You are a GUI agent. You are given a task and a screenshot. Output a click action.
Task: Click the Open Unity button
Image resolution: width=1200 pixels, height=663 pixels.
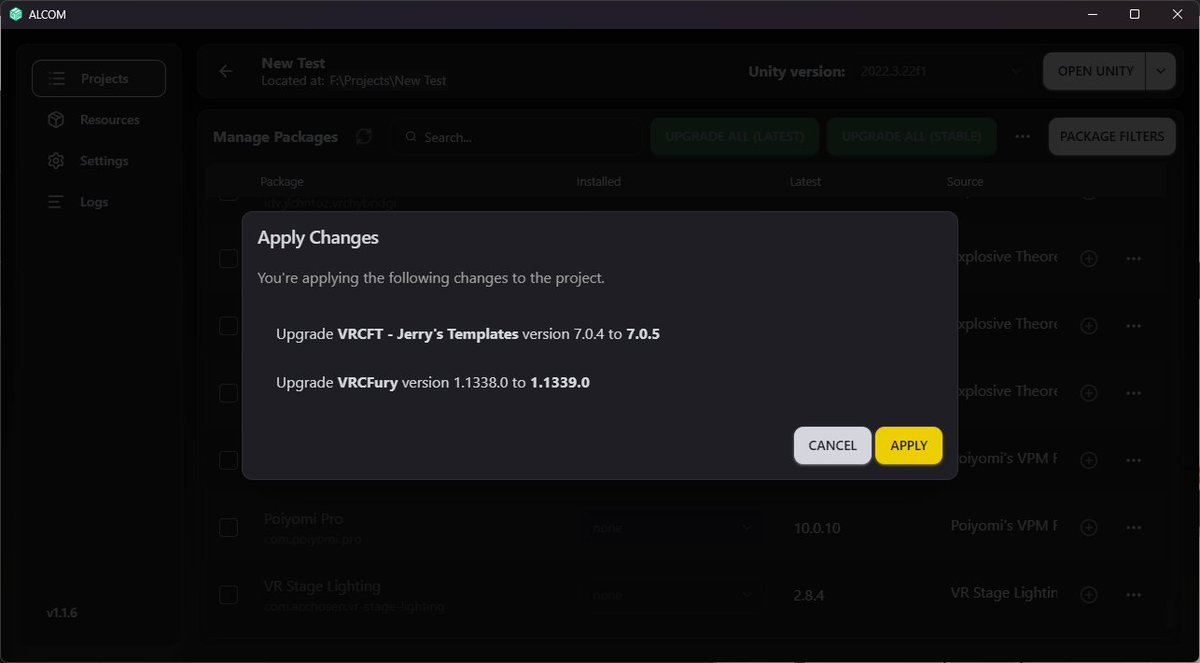tap(1095, 71)
